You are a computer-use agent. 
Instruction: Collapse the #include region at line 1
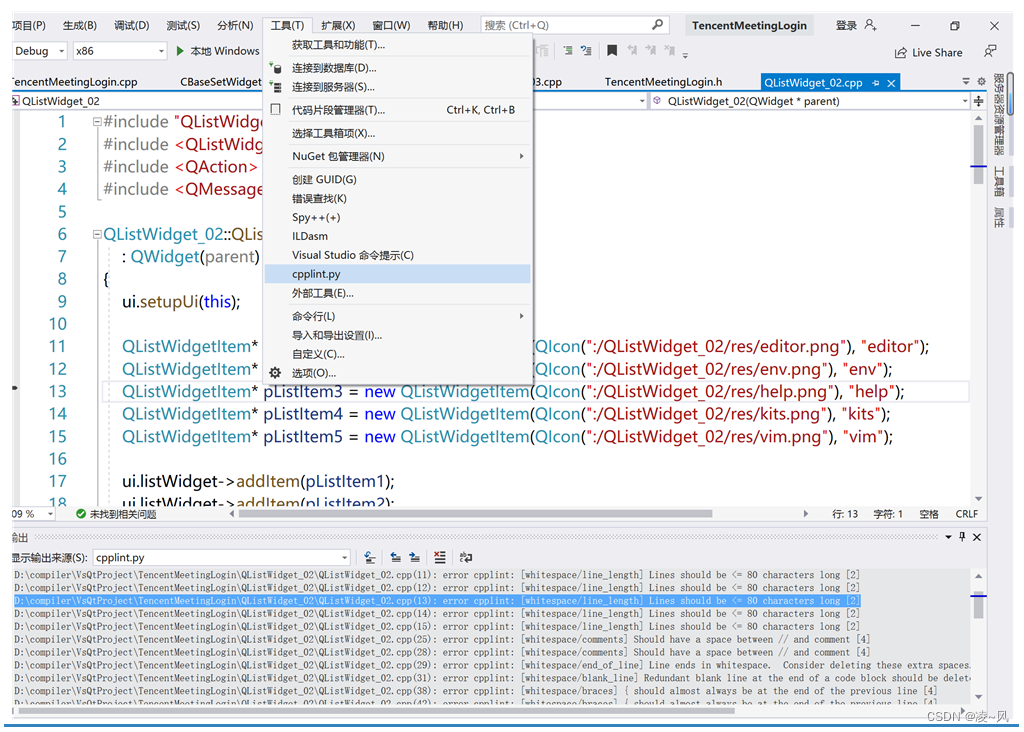tap(97, 121)
